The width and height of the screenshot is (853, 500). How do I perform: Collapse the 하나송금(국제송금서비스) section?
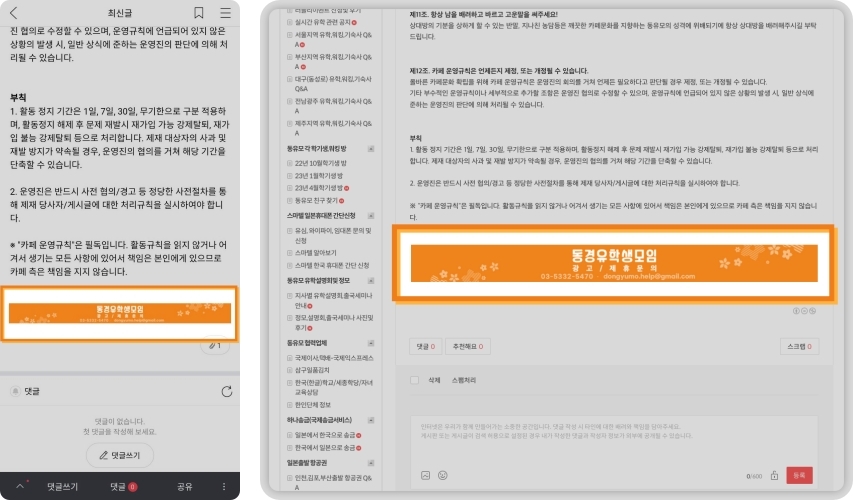pos(371,420)
